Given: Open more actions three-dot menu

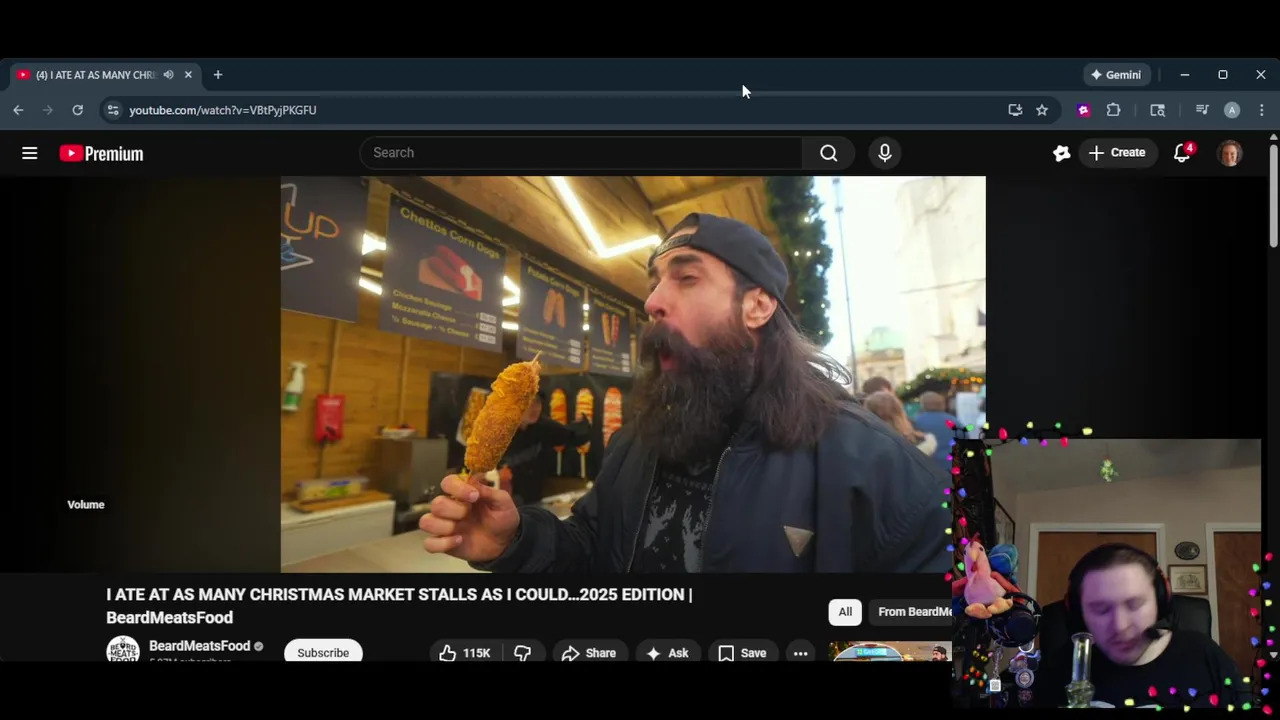Looking at the screenshot, I should click(800, 653).
